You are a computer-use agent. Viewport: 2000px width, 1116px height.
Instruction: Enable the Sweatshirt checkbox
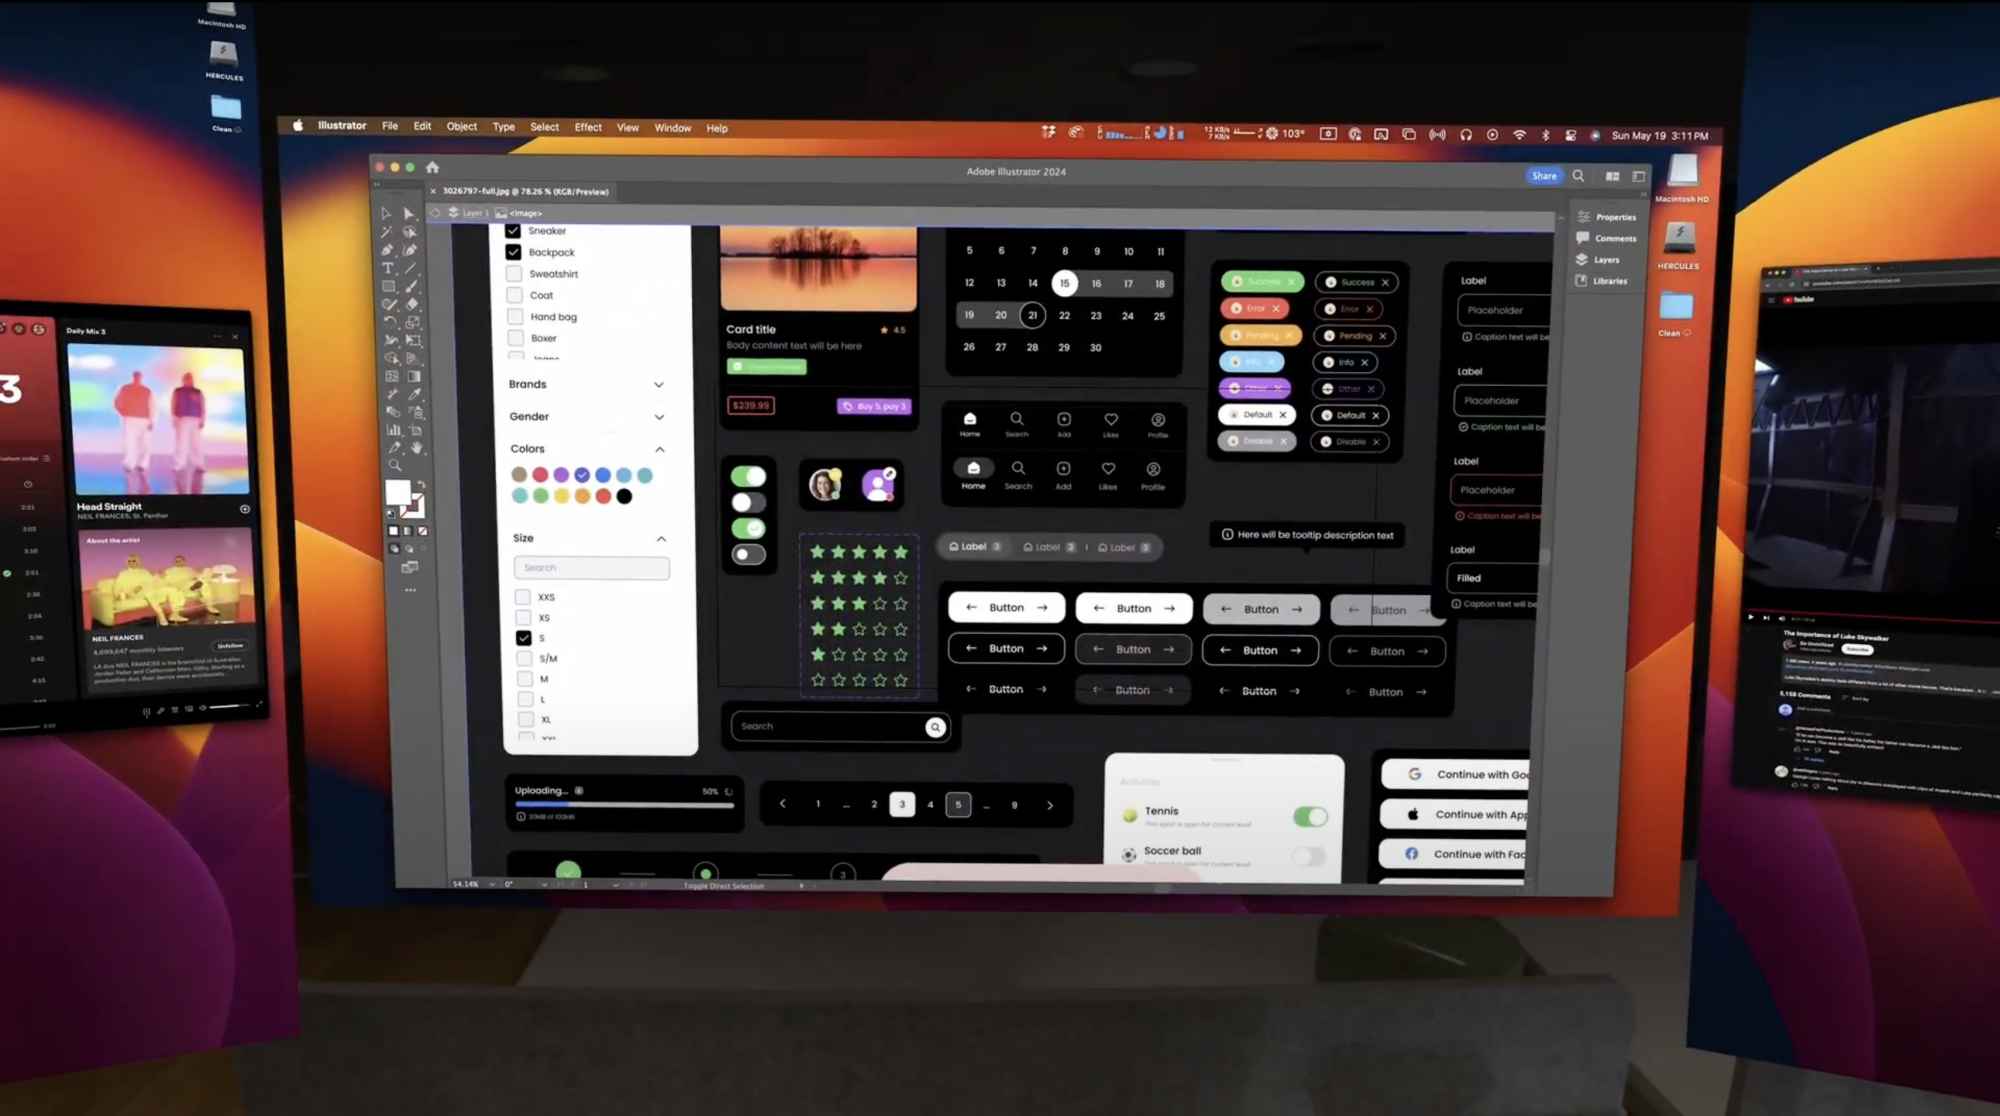(x=515, y=274)
